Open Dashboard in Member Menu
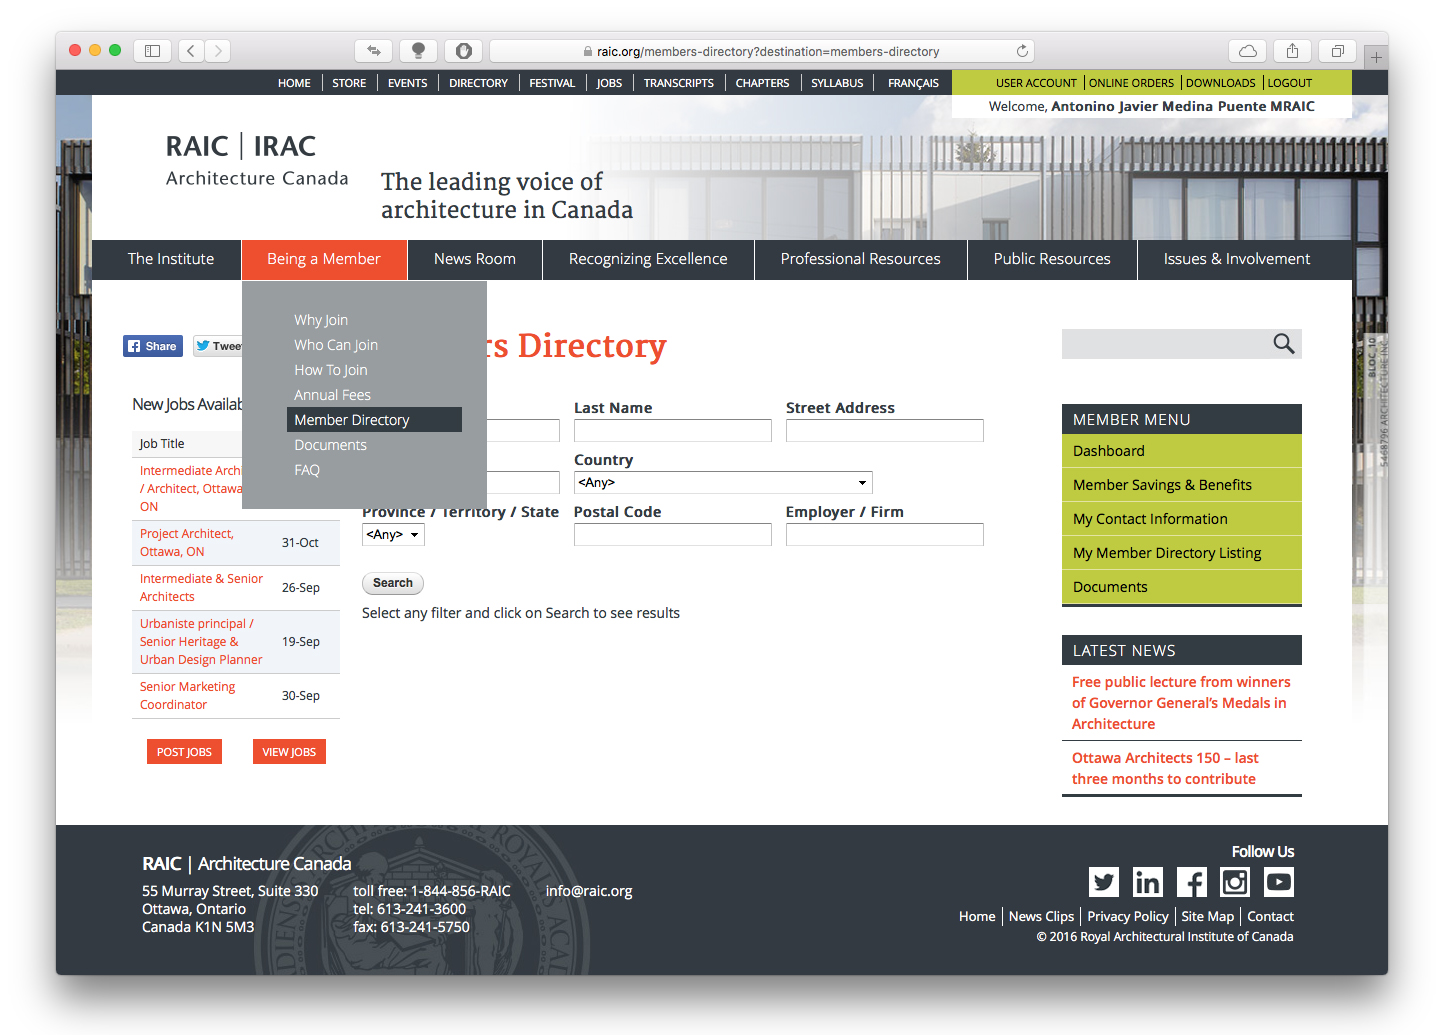This screenshot has height=1035, width=1444. [1181, 451]
